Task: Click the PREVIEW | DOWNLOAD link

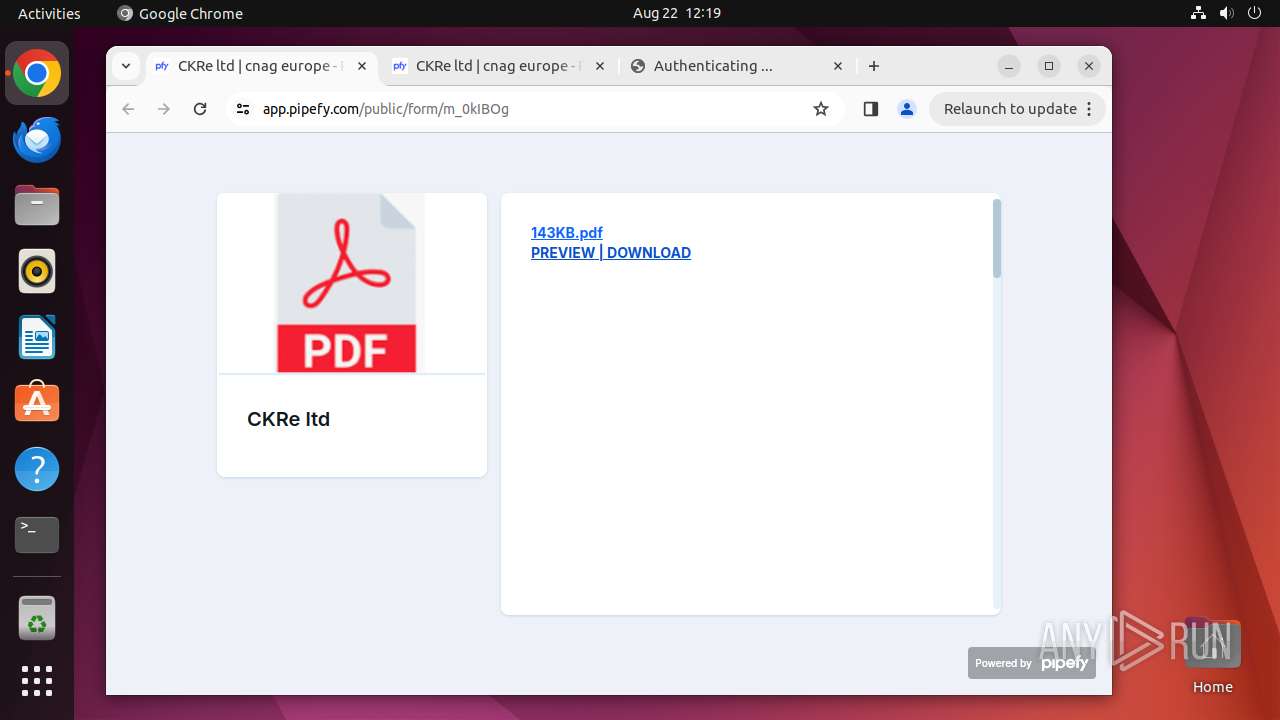Action: click(611, 253)
